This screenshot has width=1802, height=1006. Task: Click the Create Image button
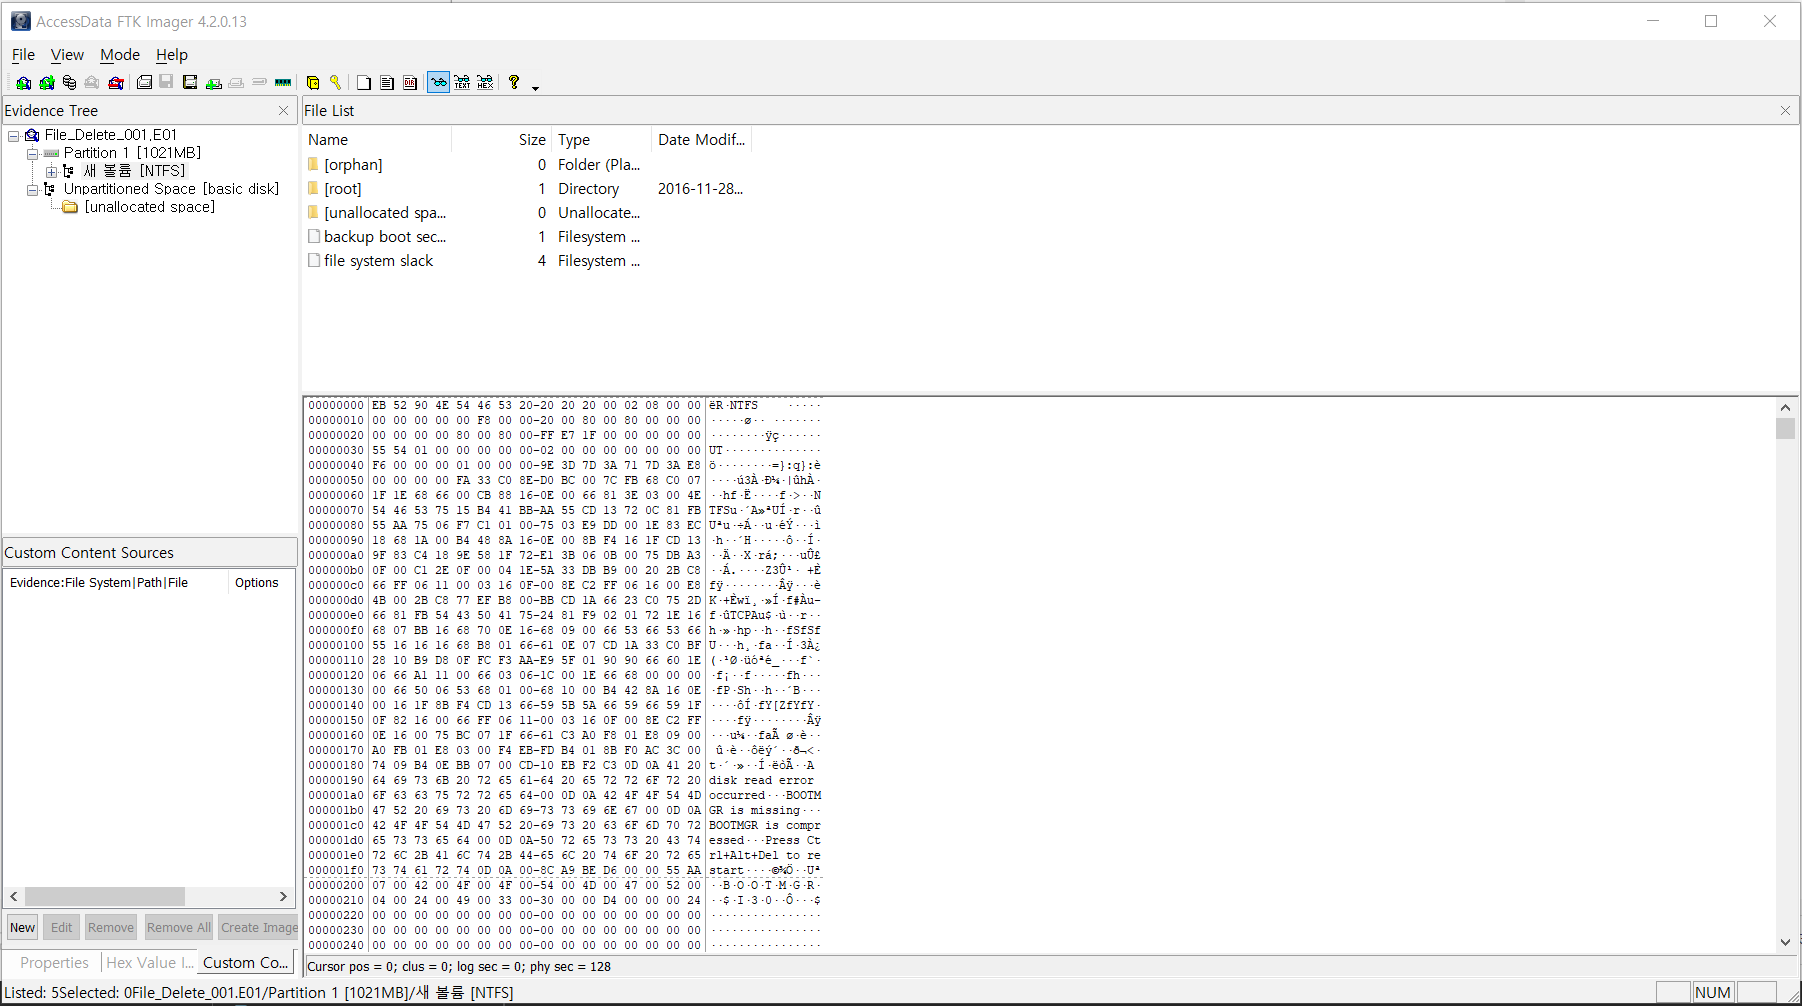(259, 928)
